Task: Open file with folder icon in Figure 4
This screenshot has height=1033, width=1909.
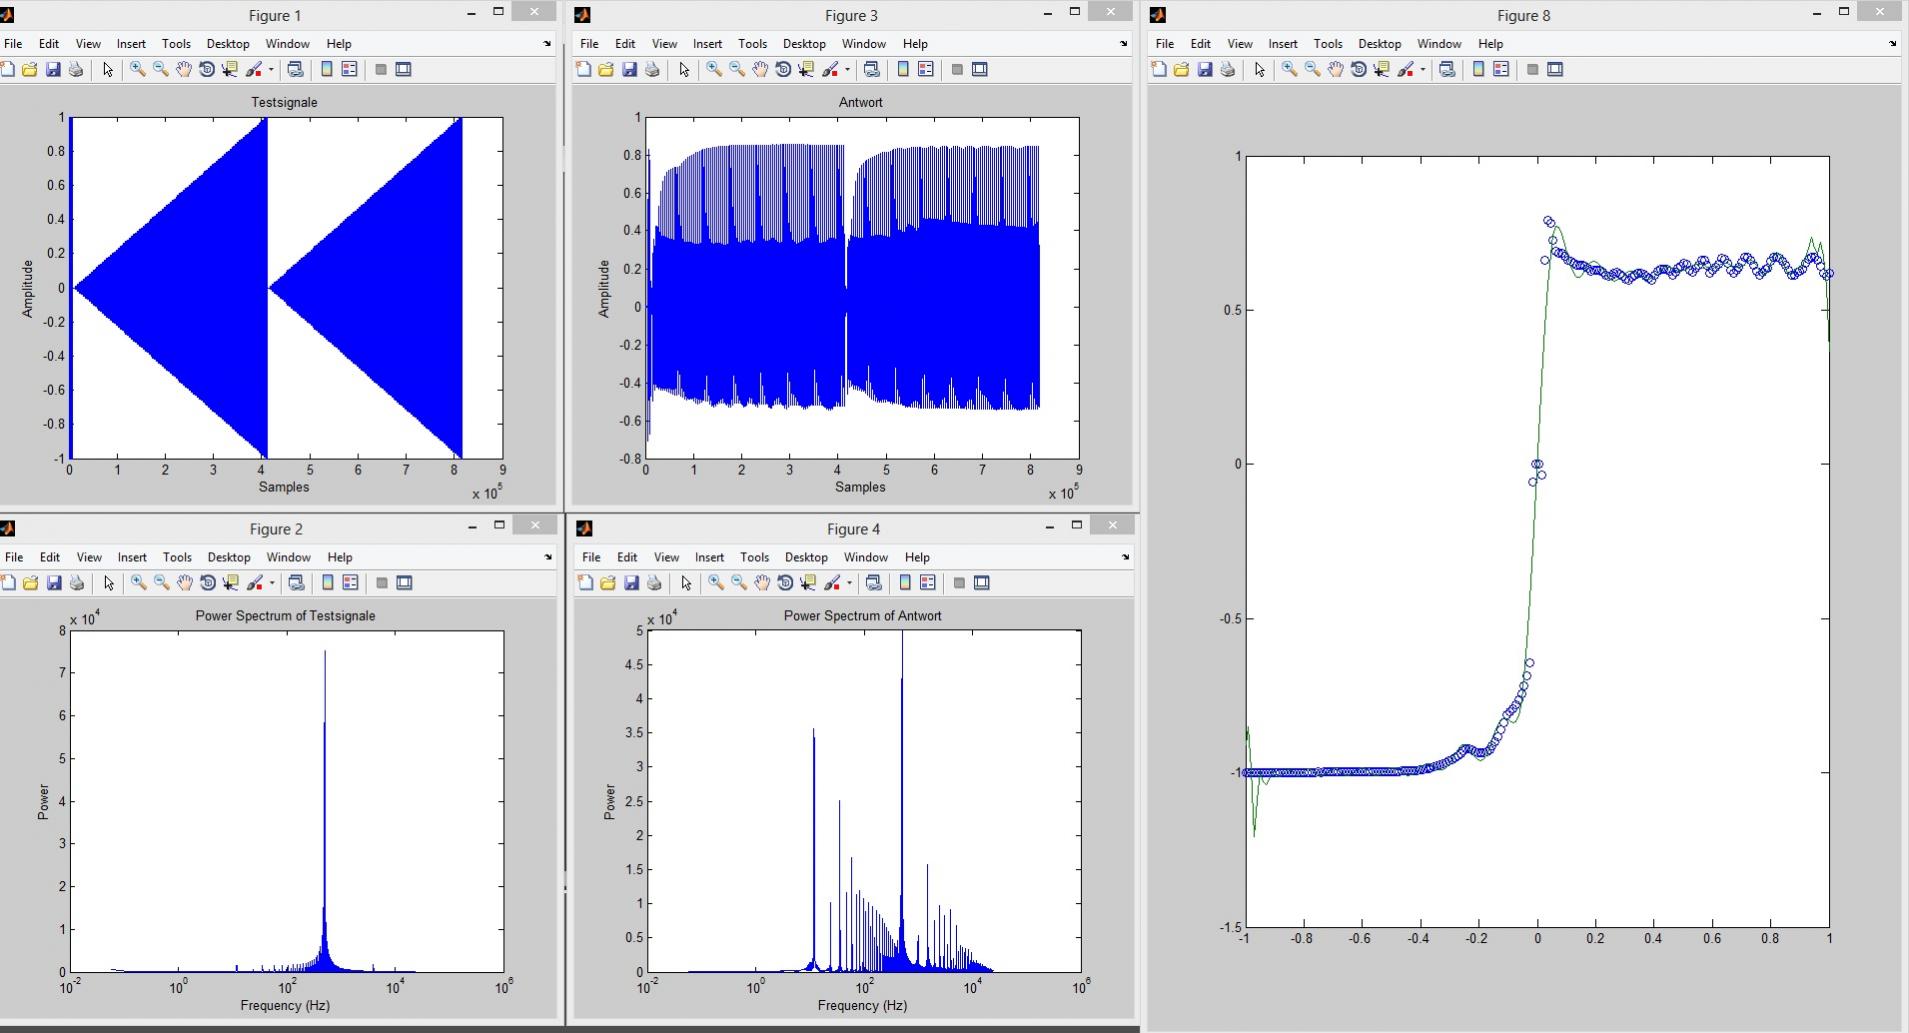Action: 607,583
